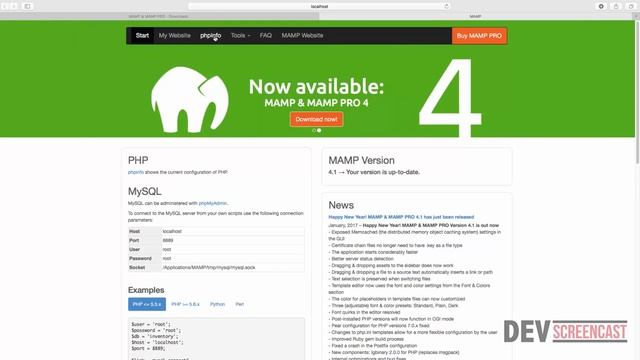Open the FAQ navbar item
This screenshot has width=640, height=360.
pyautogui.click(x=266, y=36)
